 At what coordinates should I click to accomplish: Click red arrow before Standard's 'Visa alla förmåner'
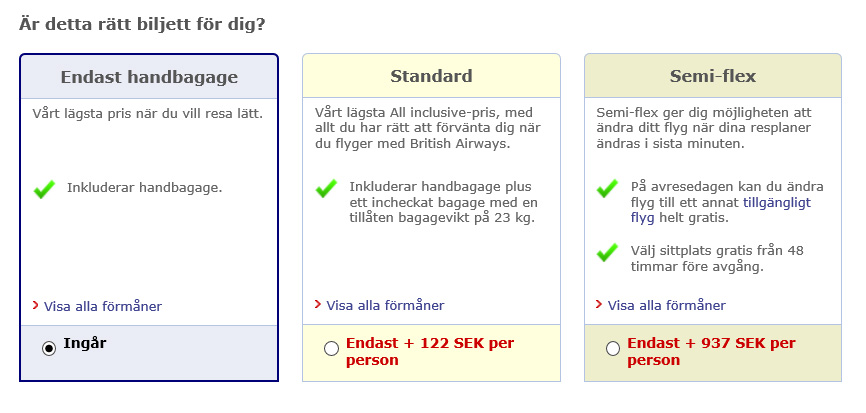coord(318,304)
